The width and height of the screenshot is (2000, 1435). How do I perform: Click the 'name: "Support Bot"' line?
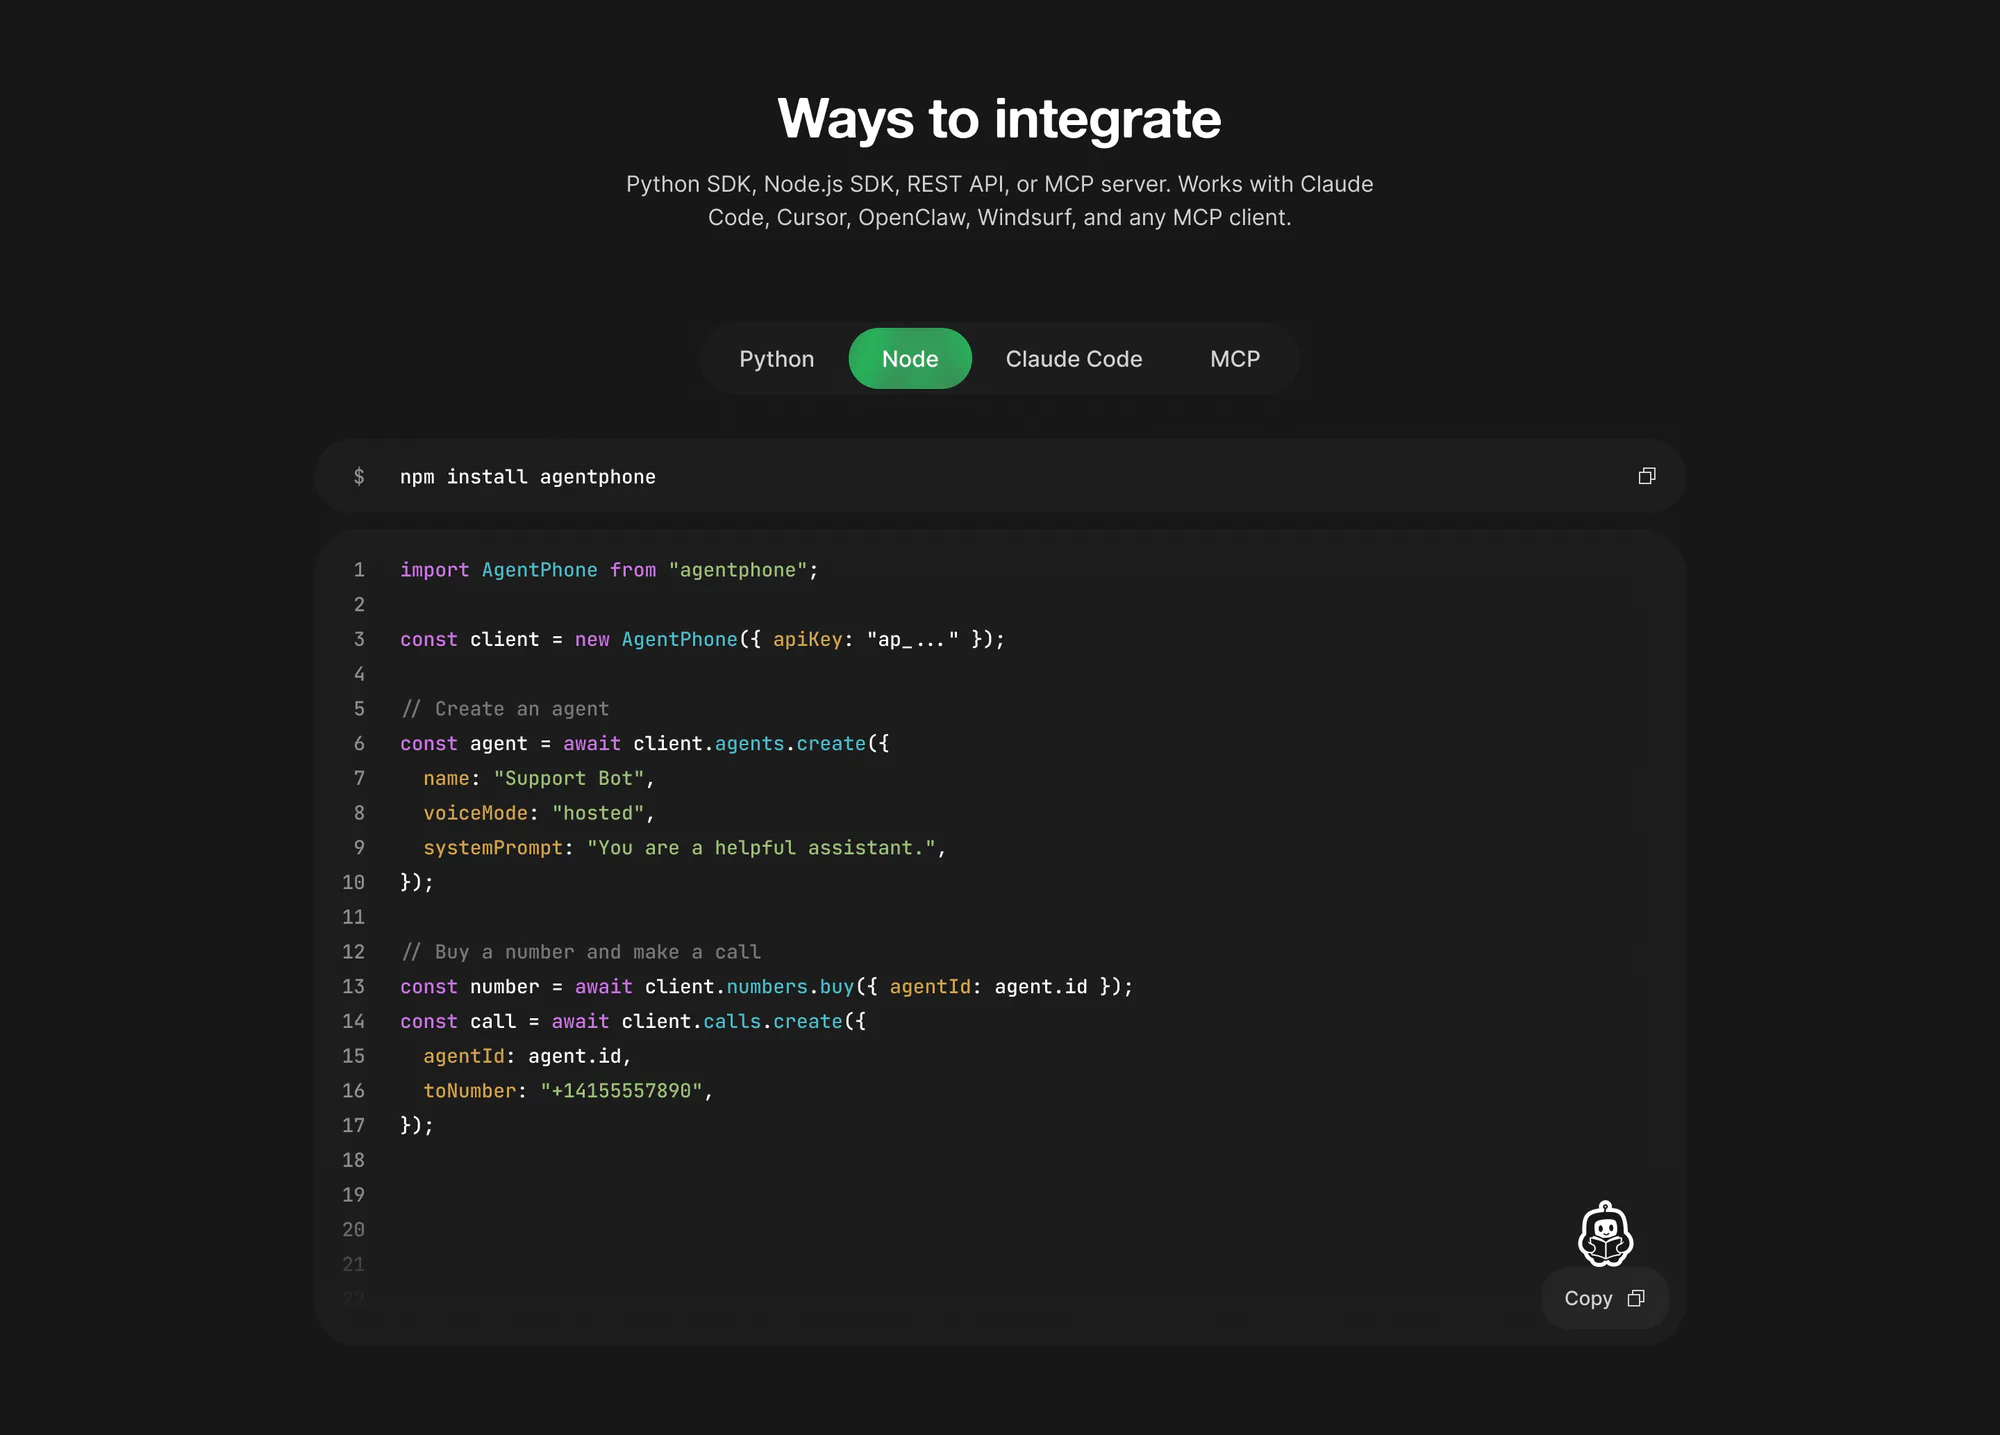(x=539, y=778)
